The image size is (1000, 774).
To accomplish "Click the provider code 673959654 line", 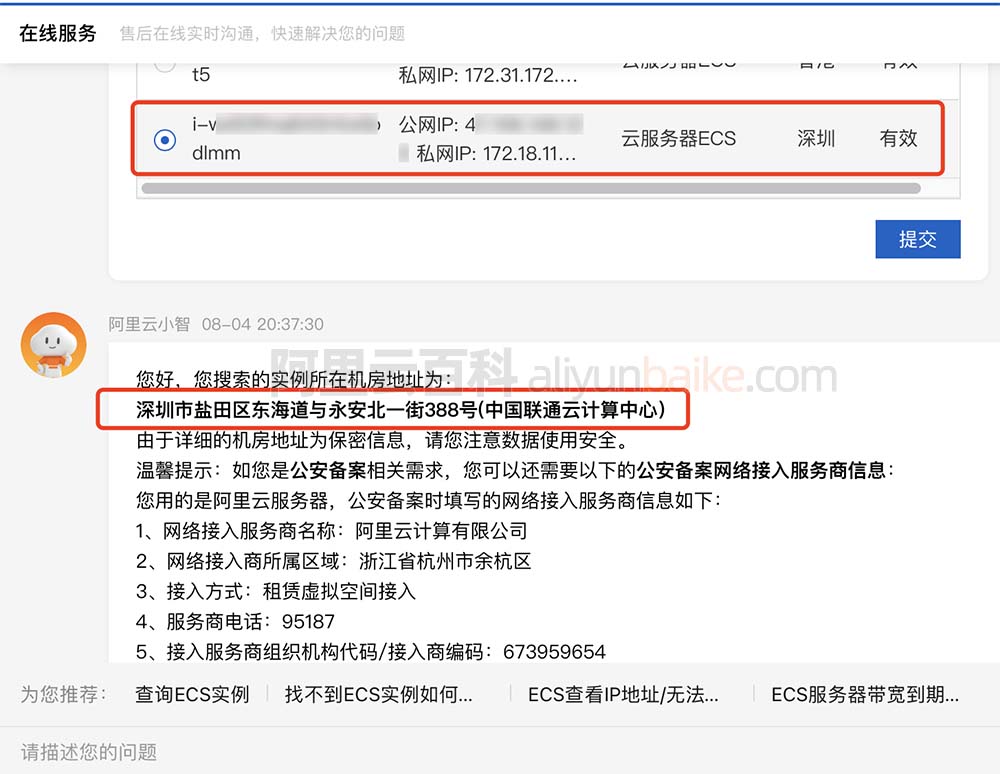I will click(x=371, y=652).
